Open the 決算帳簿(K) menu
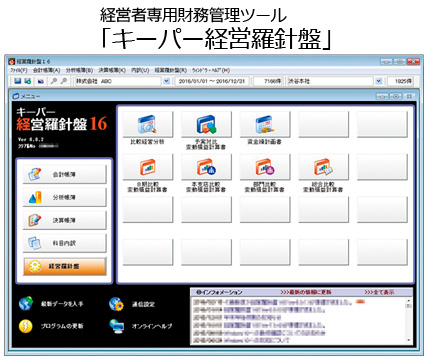 coord(112,70)
